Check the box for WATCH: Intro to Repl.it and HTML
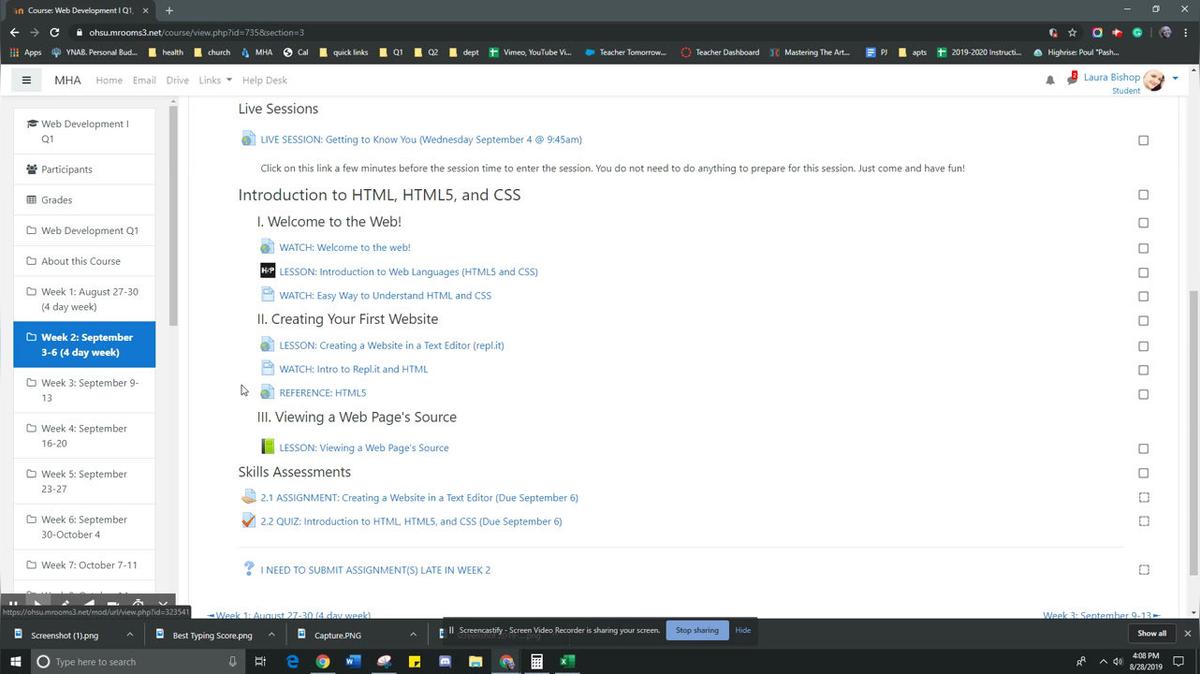 1144,370
